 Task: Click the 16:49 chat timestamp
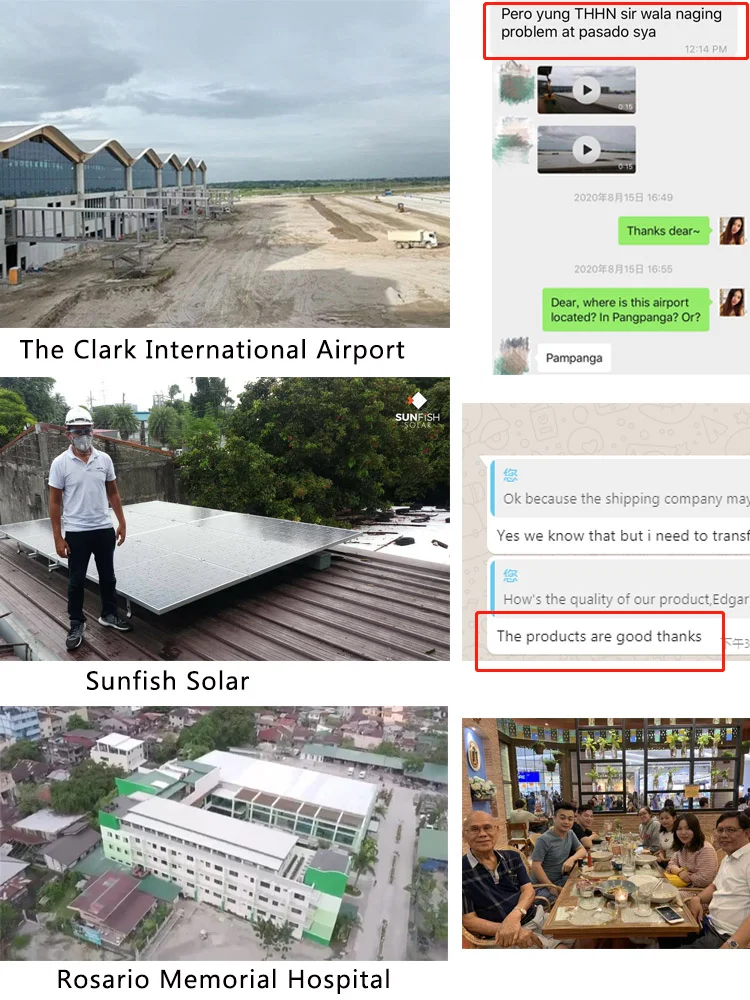click(623, 198)
